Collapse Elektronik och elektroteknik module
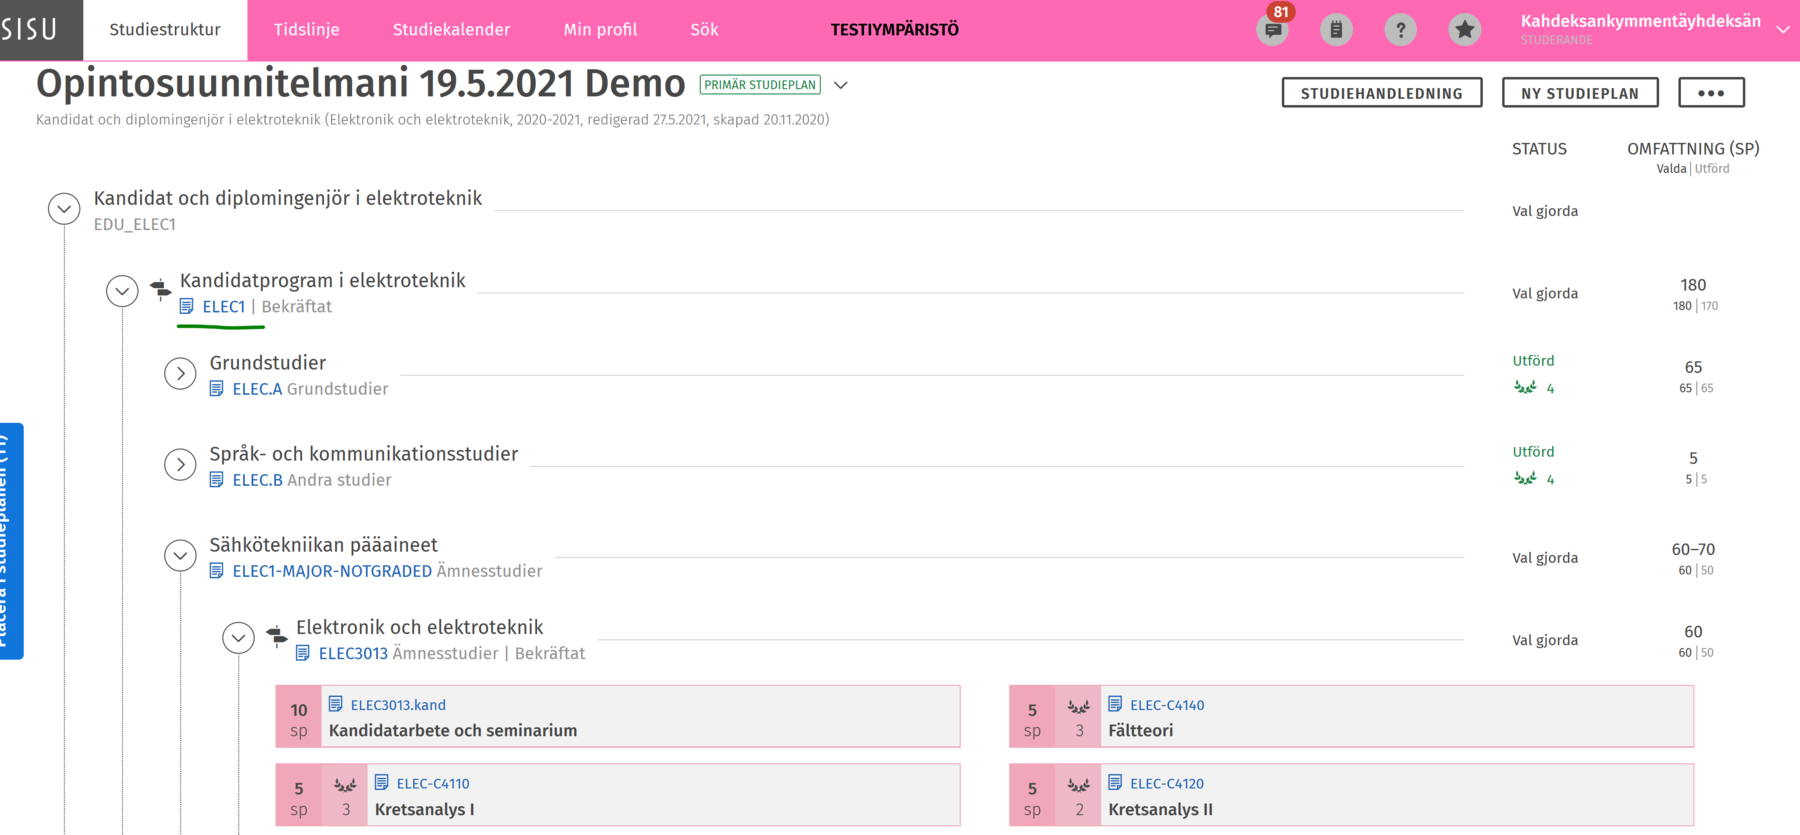This screenshot has height=835, width=1800. click(238, 637)
